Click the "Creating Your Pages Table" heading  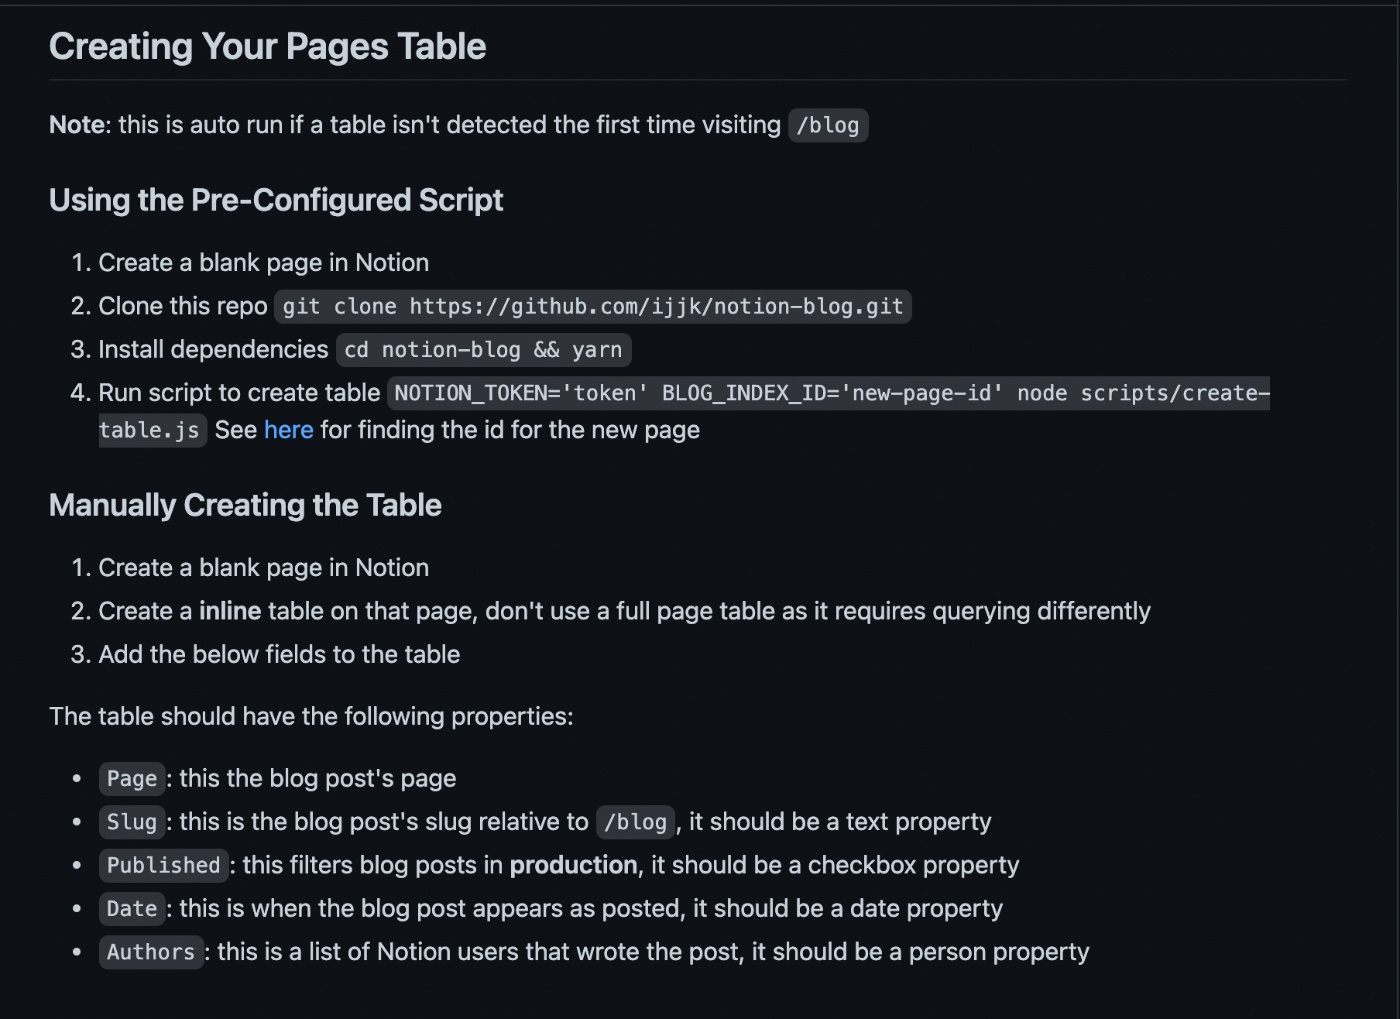(x=267, y=47)
